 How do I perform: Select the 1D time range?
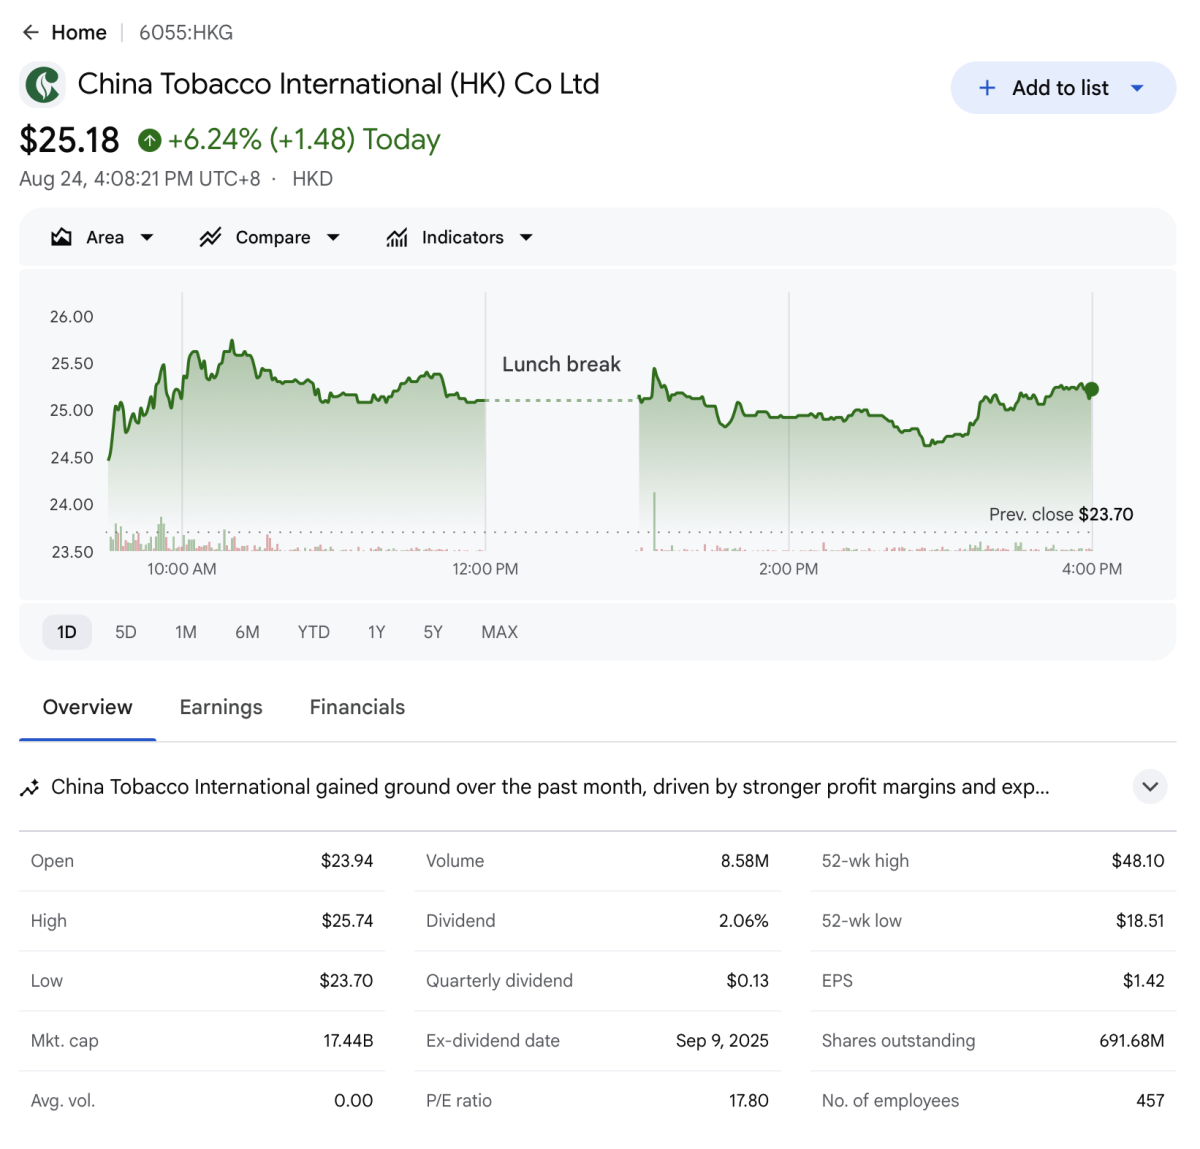[x=67, y=632]
